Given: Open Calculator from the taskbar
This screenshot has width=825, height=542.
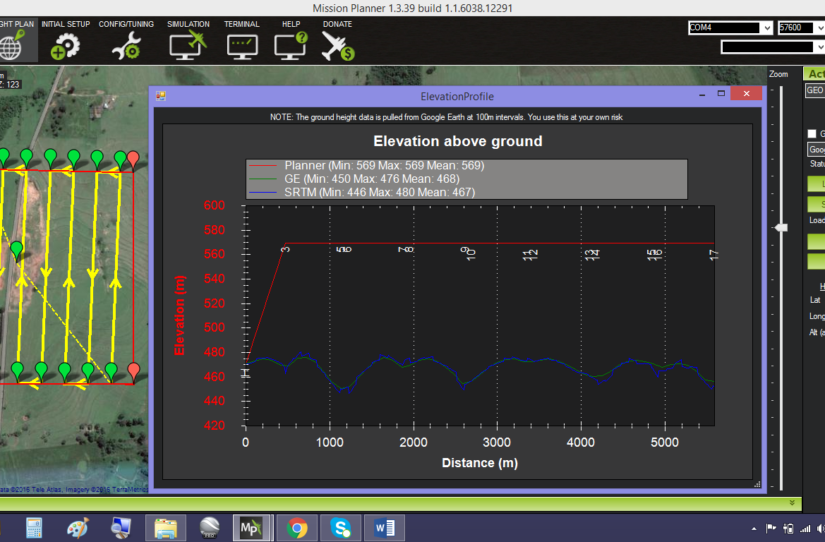Looking at the screenshot, I should (x=34, y=528).
